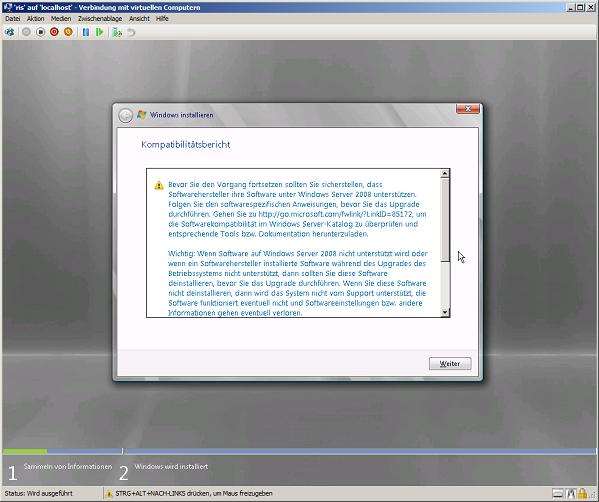This screenshot has width=599, height=502.
Task: Click the paragraph starting with 'Wichtig: Wenn Software'
Action: [x=298, y=283]
